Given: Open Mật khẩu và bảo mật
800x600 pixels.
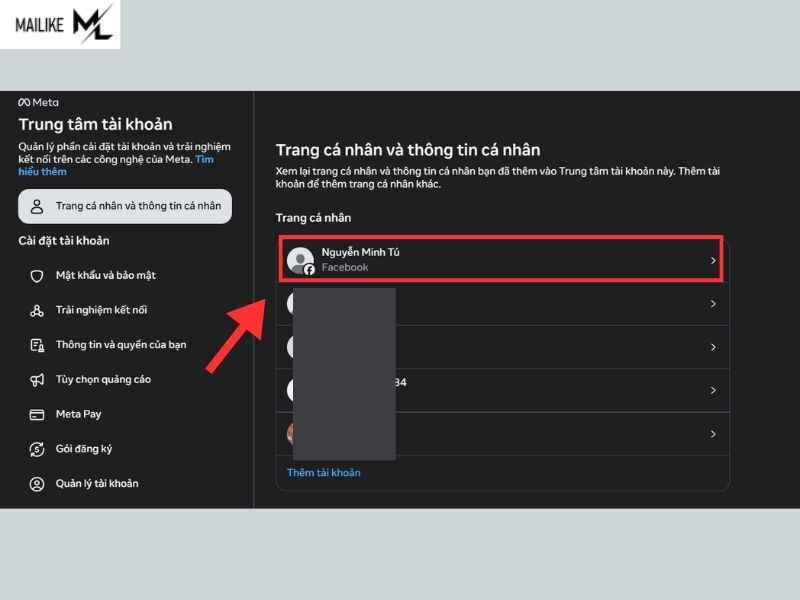Looking at the screenshot, I should pyautogui.click(x=106, y=276).
